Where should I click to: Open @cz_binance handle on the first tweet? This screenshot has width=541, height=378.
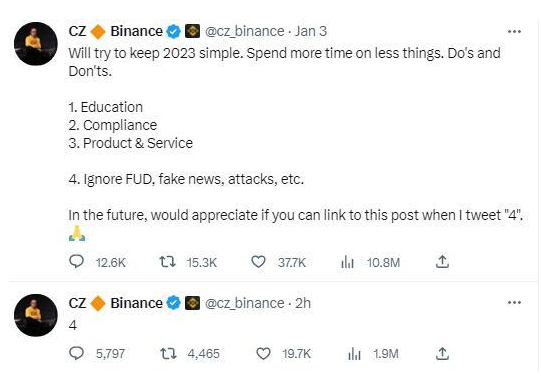(x=245, y=31)
